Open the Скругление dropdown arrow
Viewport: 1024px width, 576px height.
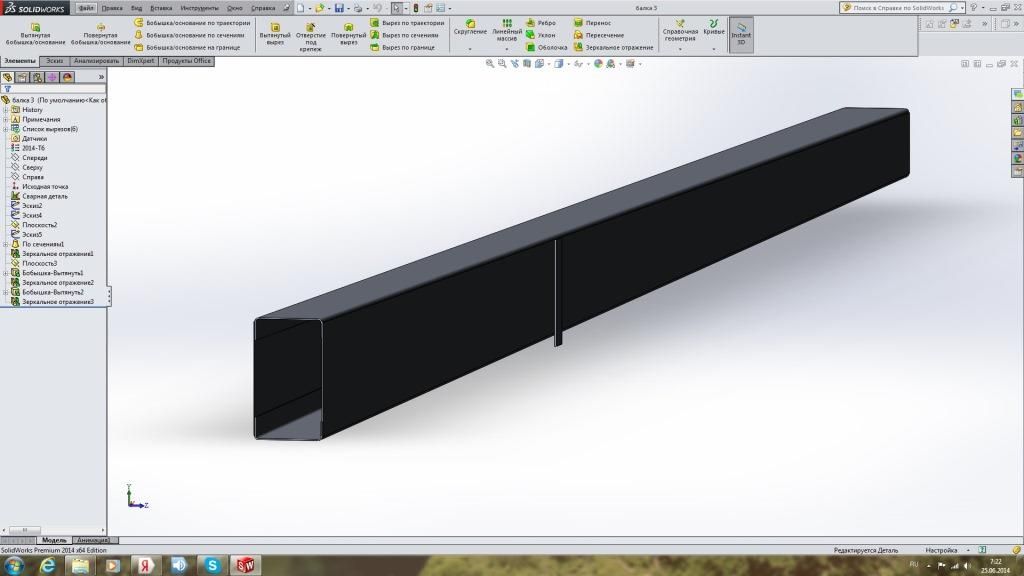click(x=470, y=49)
